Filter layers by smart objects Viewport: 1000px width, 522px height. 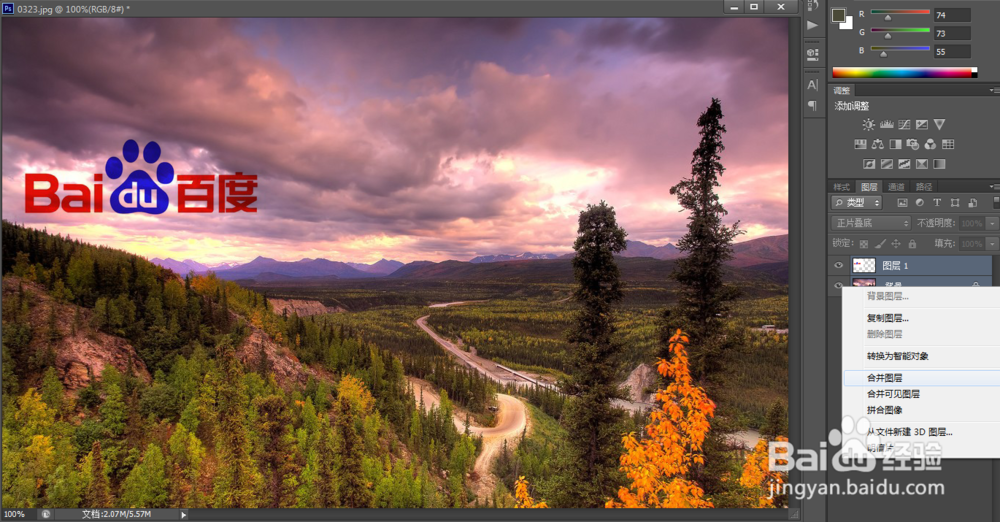[973, 203]
